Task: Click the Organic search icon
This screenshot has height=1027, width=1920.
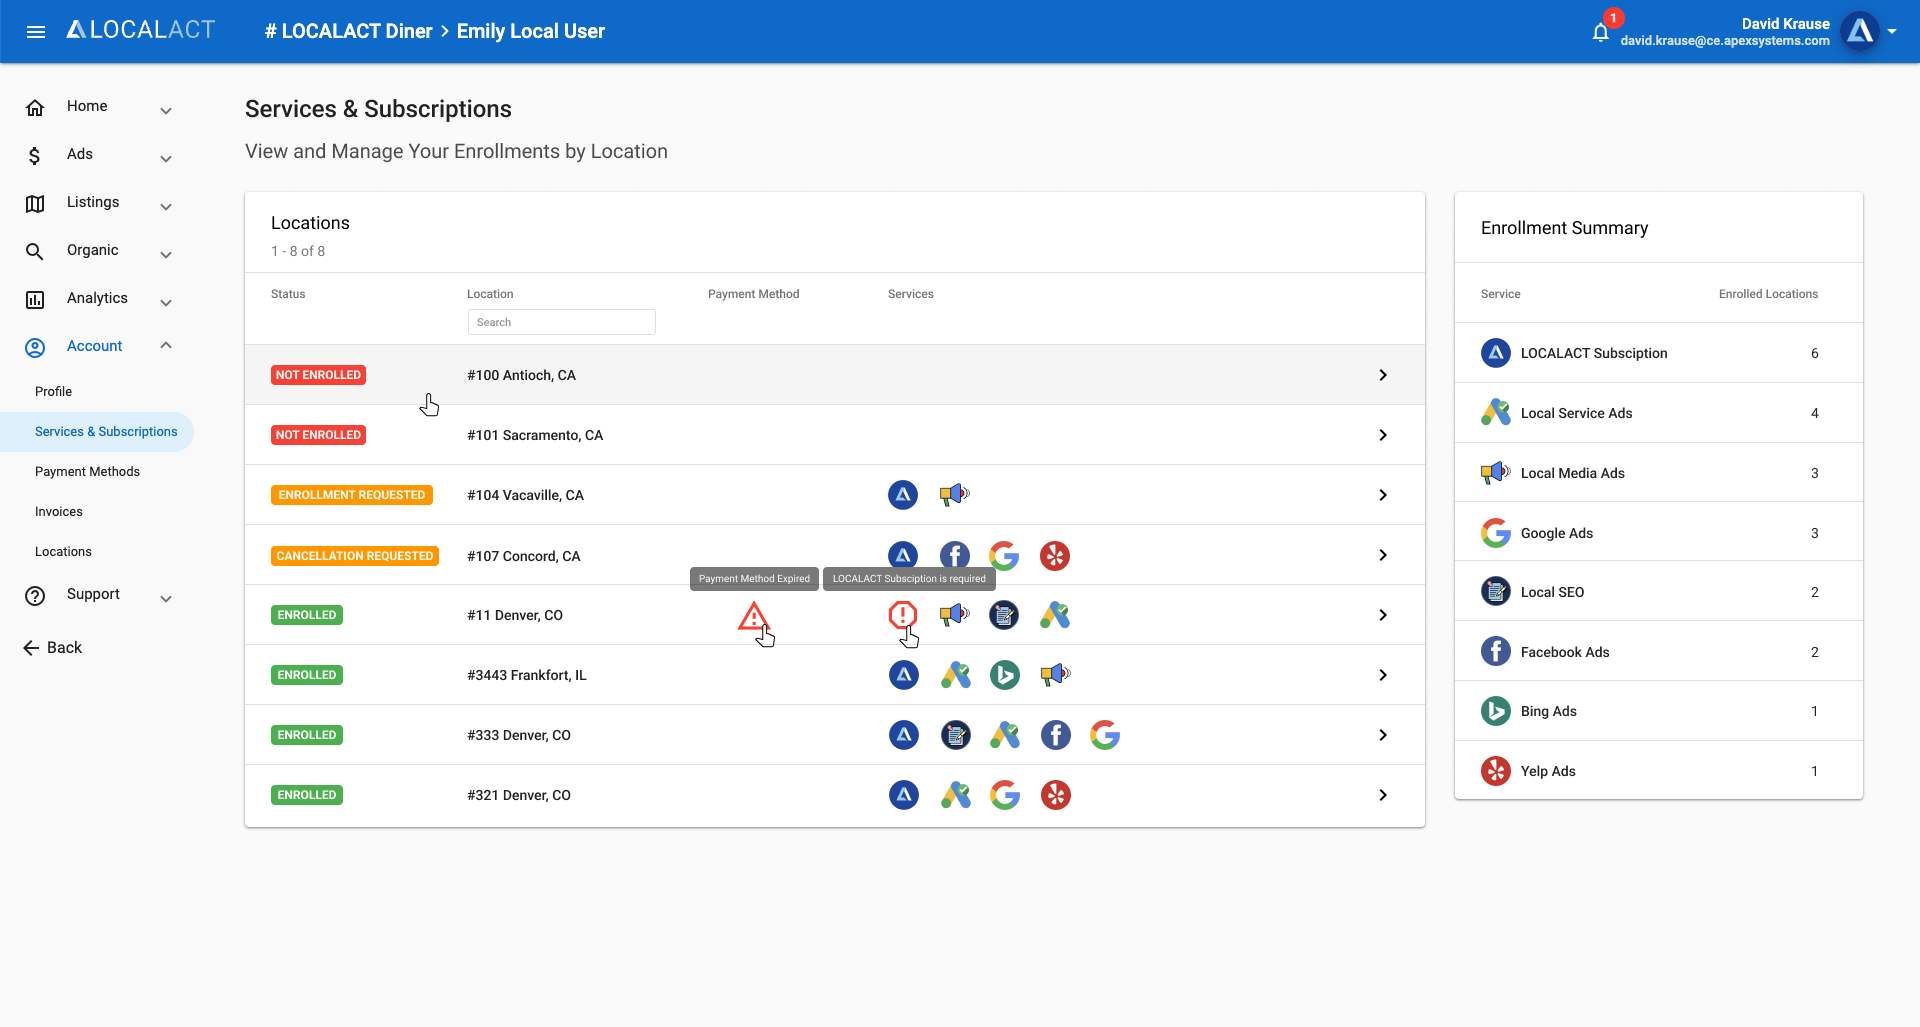Action: pyautogui.click(x=35, y=251)
